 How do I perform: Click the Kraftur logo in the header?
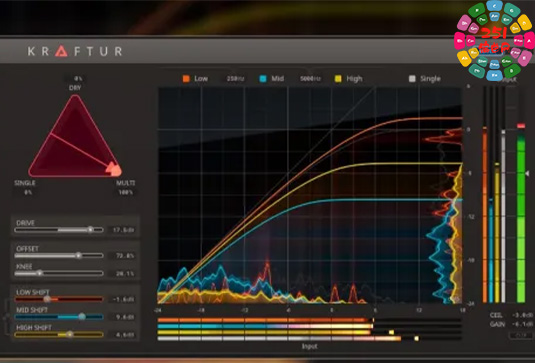(75, 51)
